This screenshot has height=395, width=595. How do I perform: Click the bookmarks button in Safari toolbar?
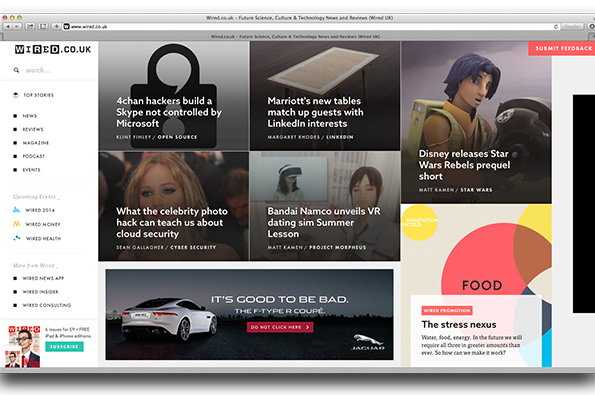tap(43, 27)
